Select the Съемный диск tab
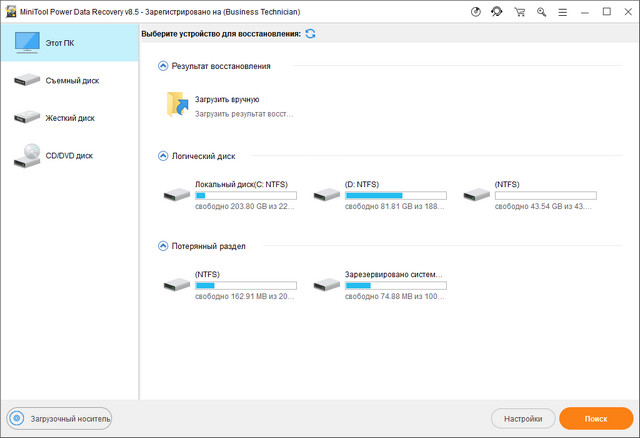The image size is (640, 438). (69, 80)
